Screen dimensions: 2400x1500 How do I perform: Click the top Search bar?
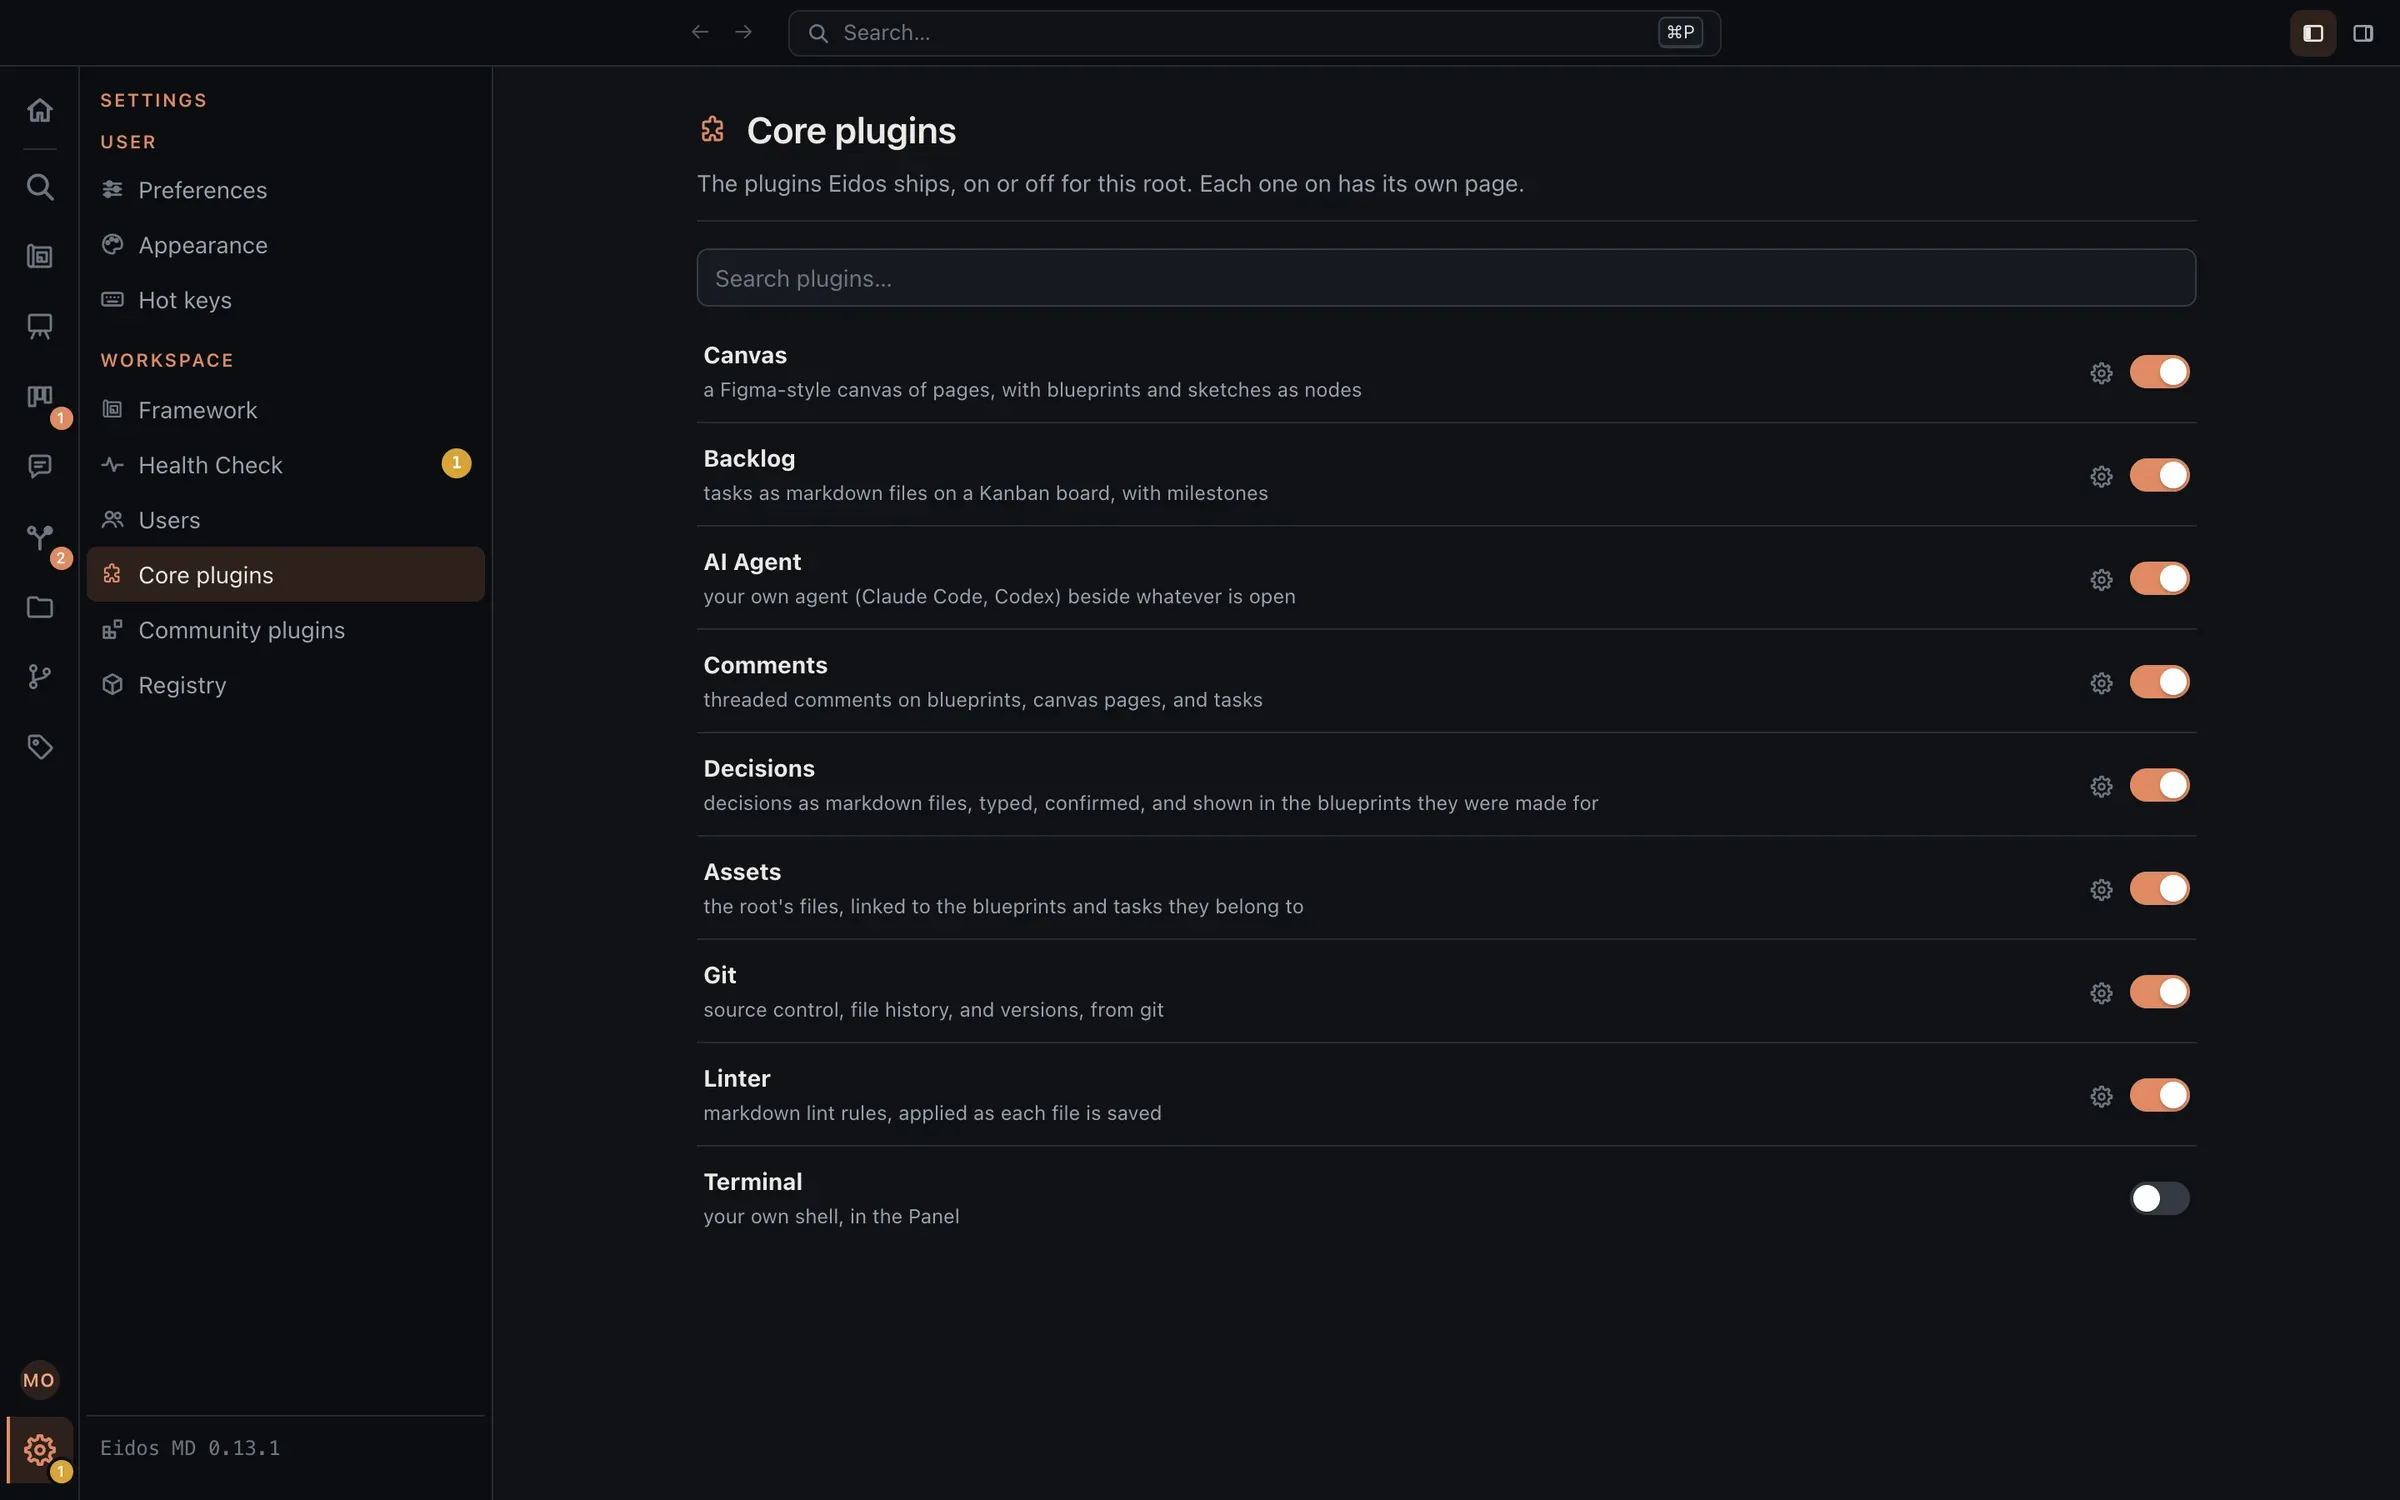tap(1254, 33)
